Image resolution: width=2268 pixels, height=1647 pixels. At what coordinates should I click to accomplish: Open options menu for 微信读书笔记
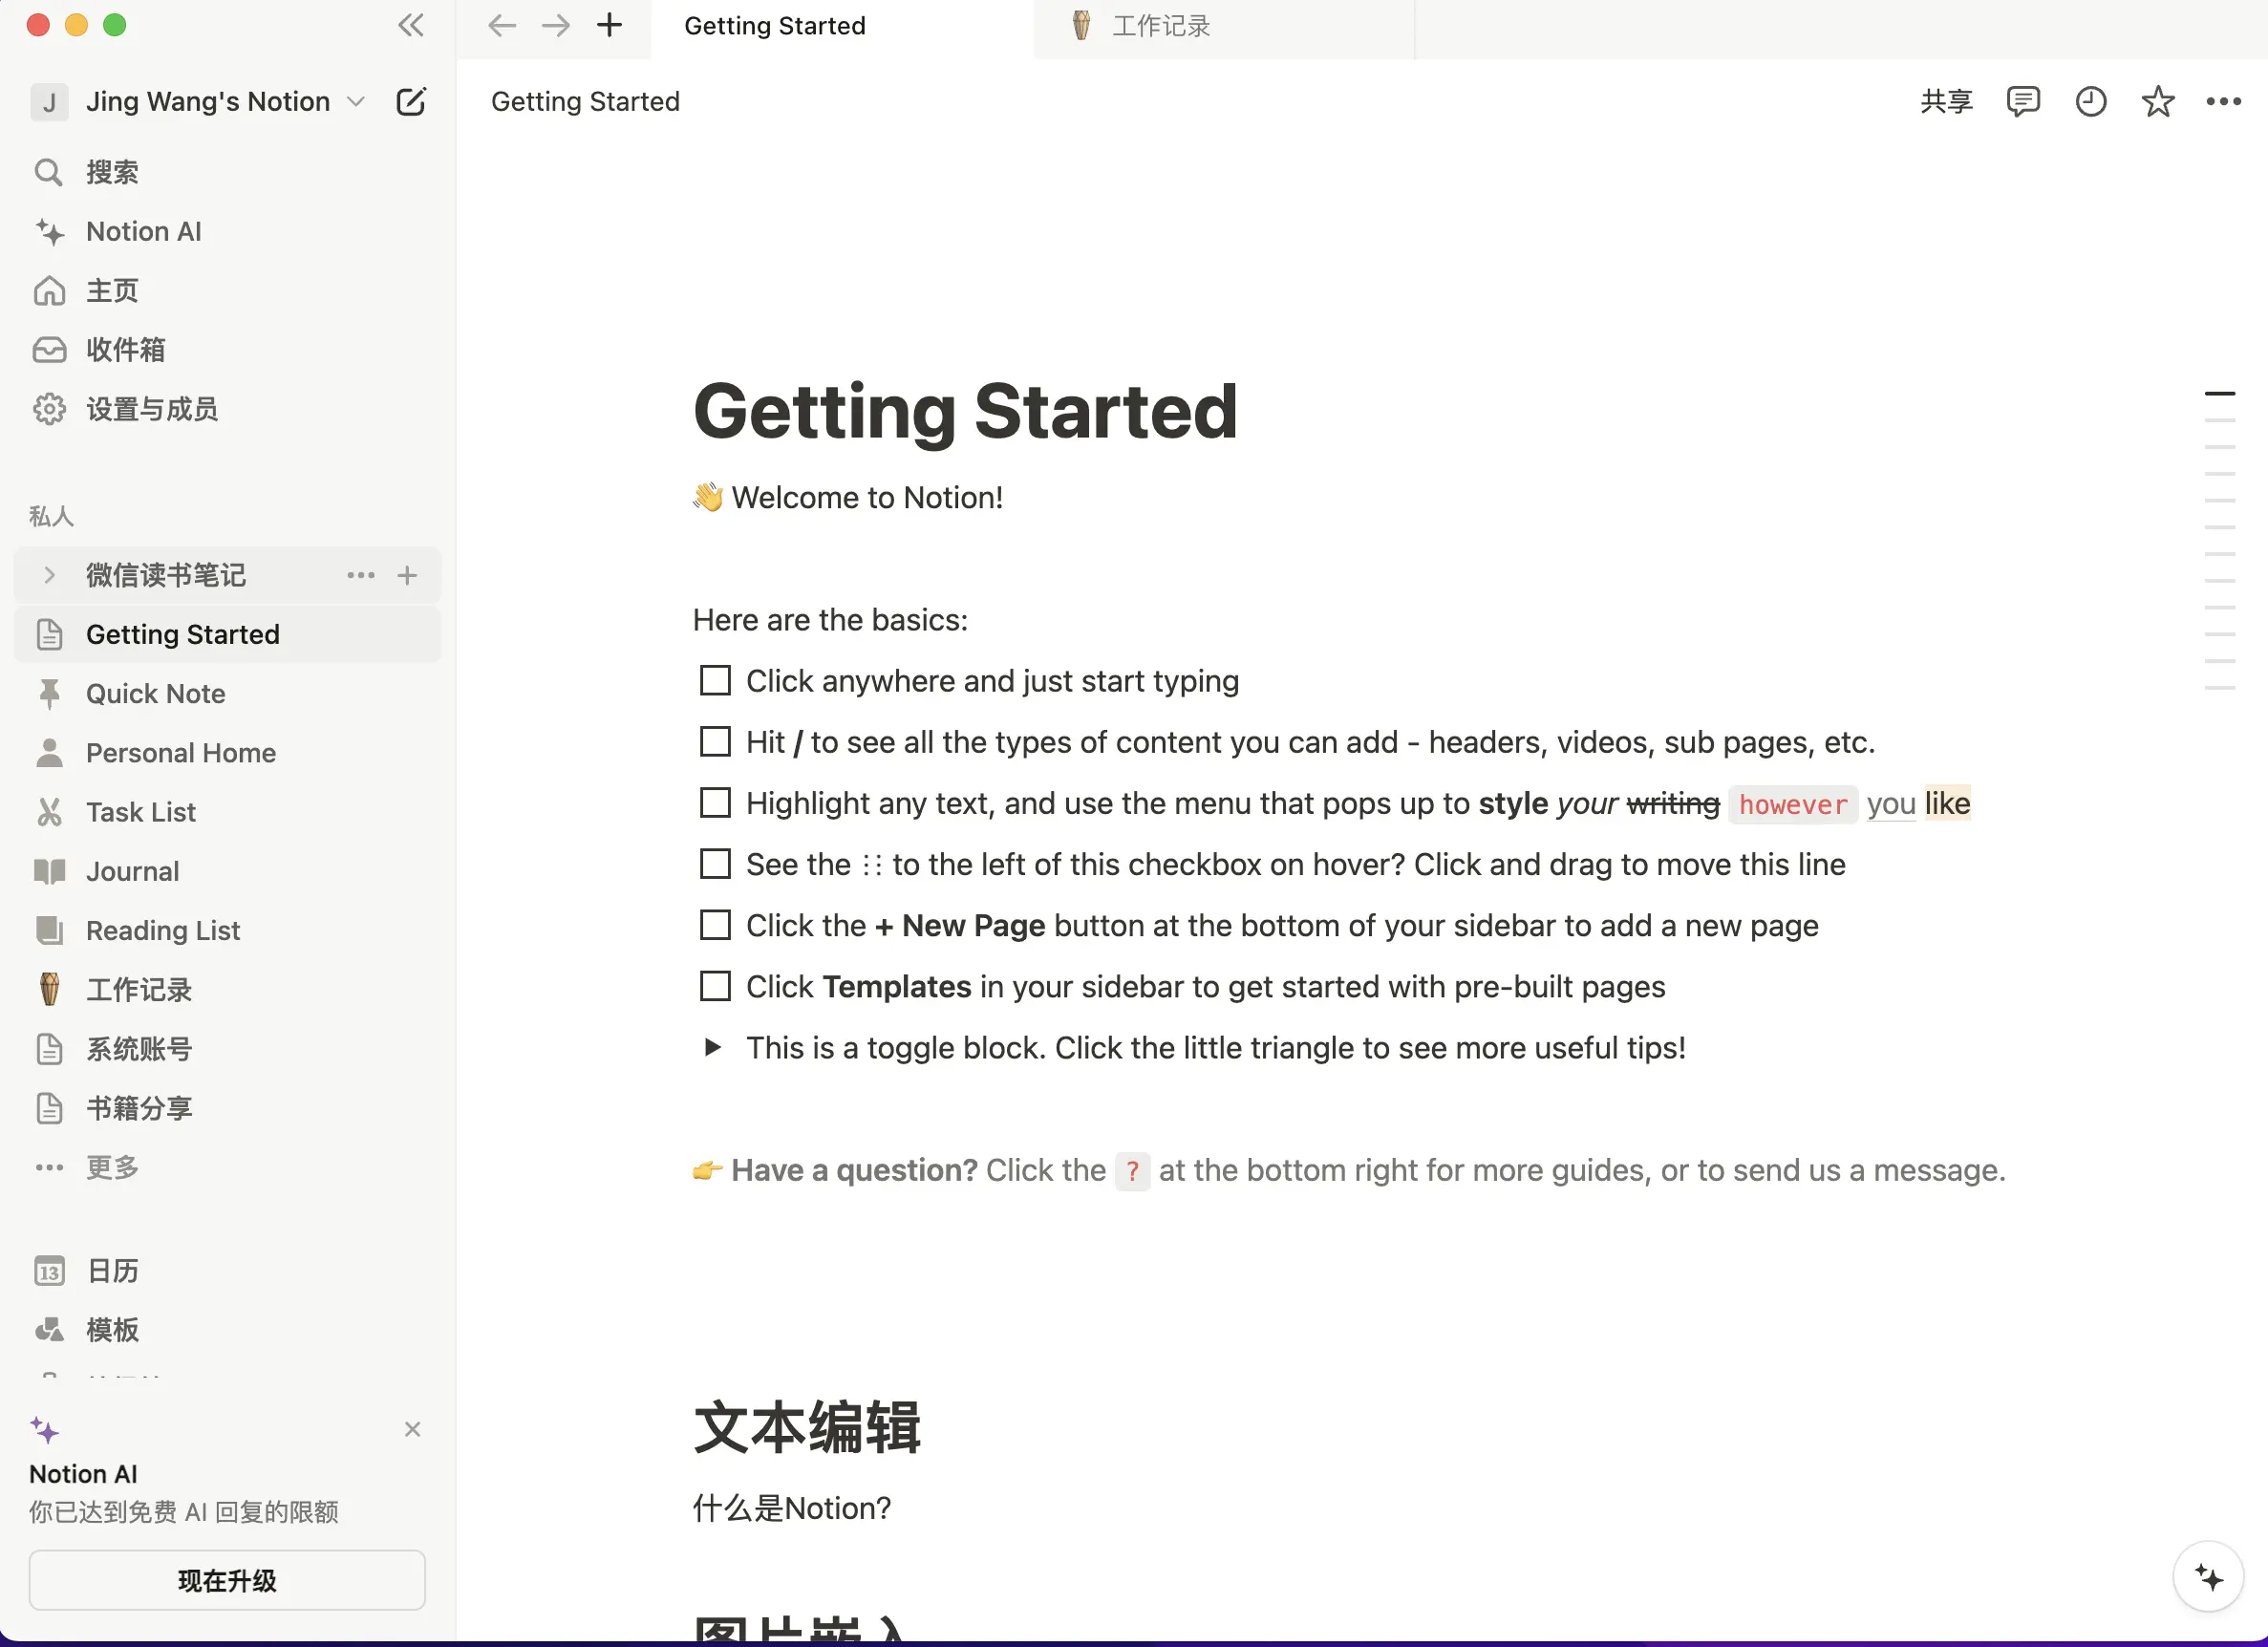point(361,575)
